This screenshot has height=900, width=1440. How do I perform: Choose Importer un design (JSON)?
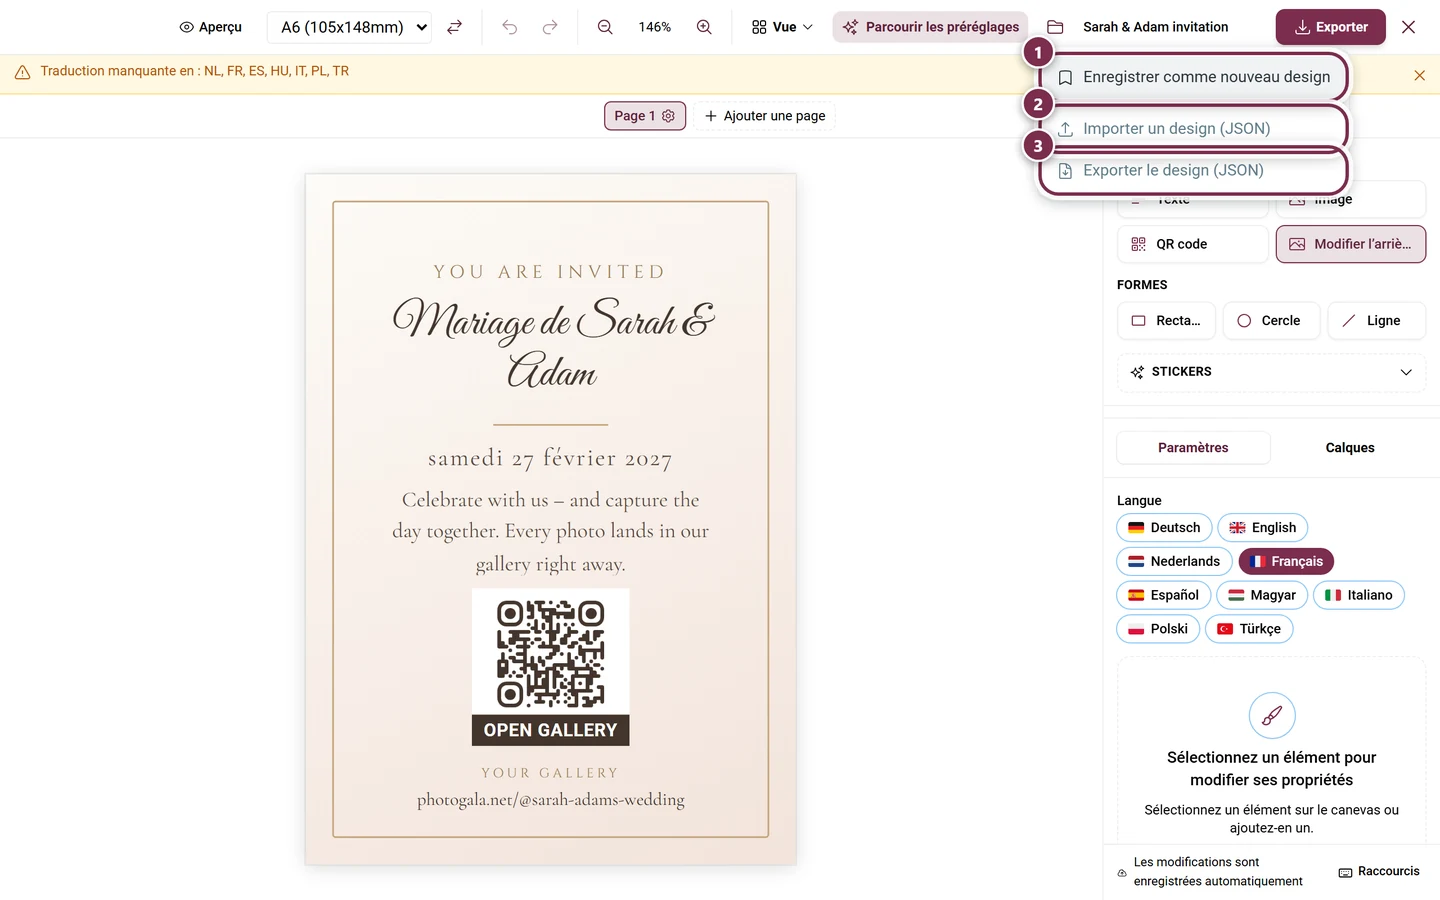pyautogui.click(x=1194, y=129)
